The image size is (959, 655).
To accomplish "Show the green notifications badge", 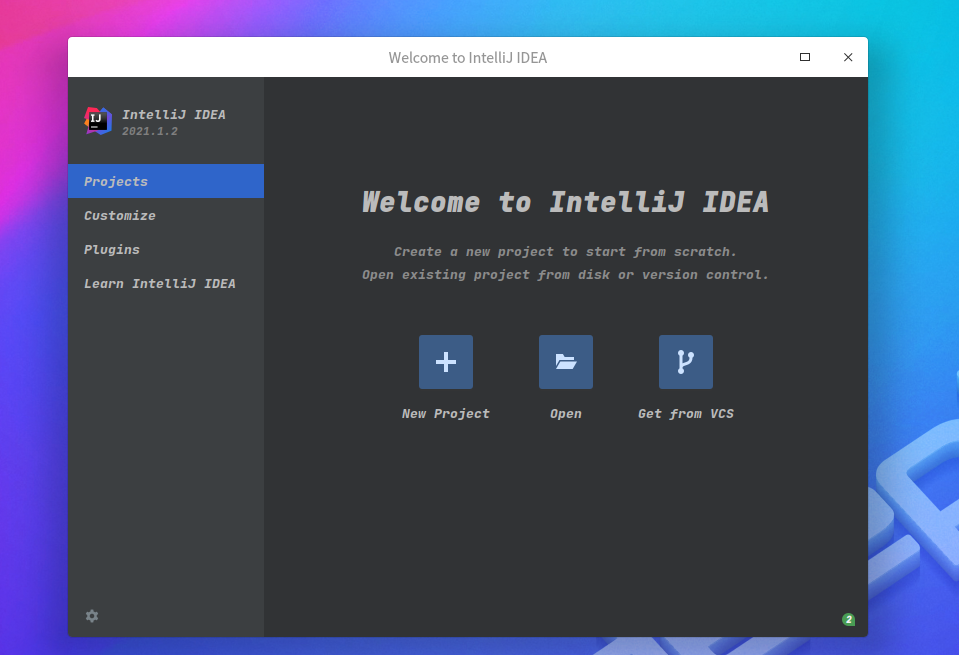I will (848, 620).
